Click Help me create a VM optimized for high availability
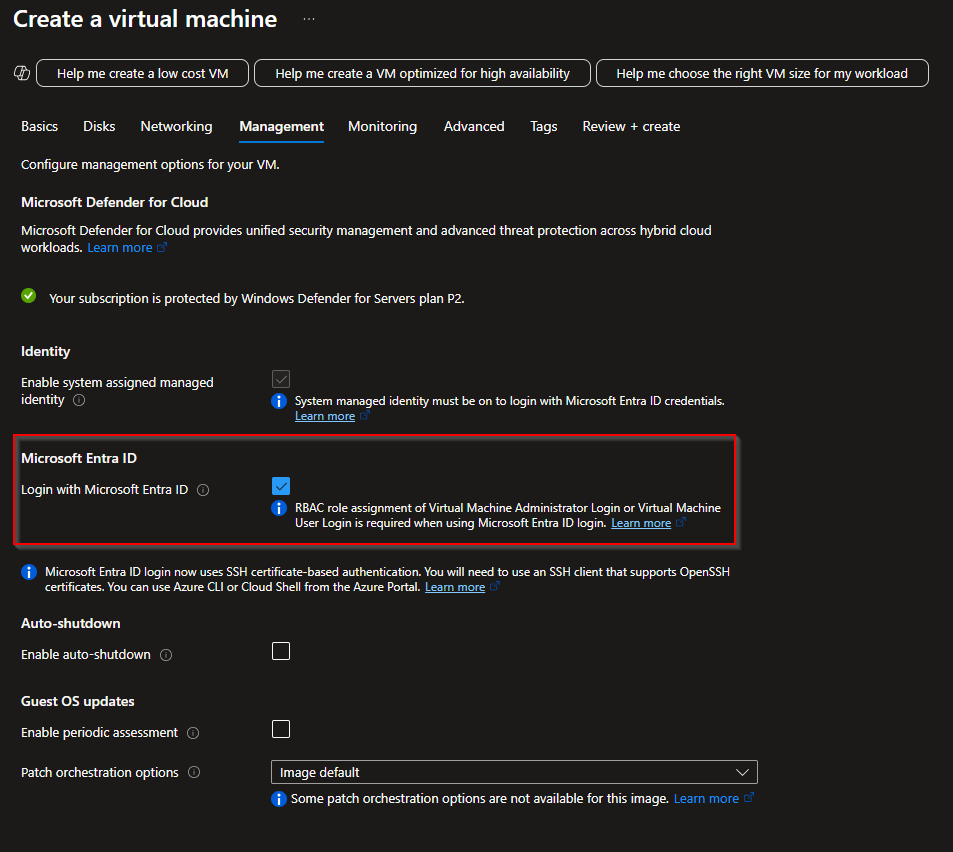This screenshot has width=953, height=852. click(x=422, y=74)
